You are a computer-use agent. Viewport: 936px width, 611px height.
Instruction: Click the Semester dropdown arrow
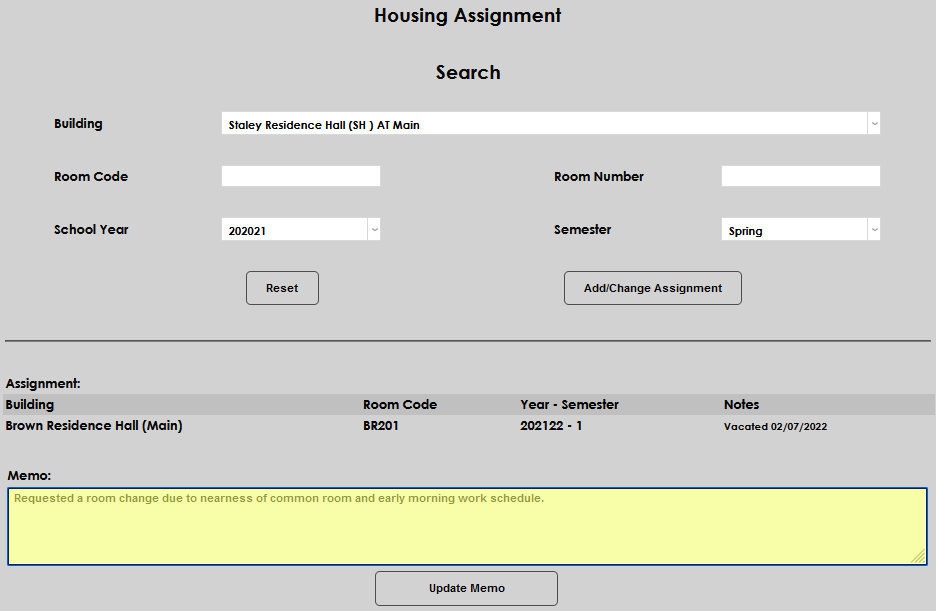(x=873, y=229)
